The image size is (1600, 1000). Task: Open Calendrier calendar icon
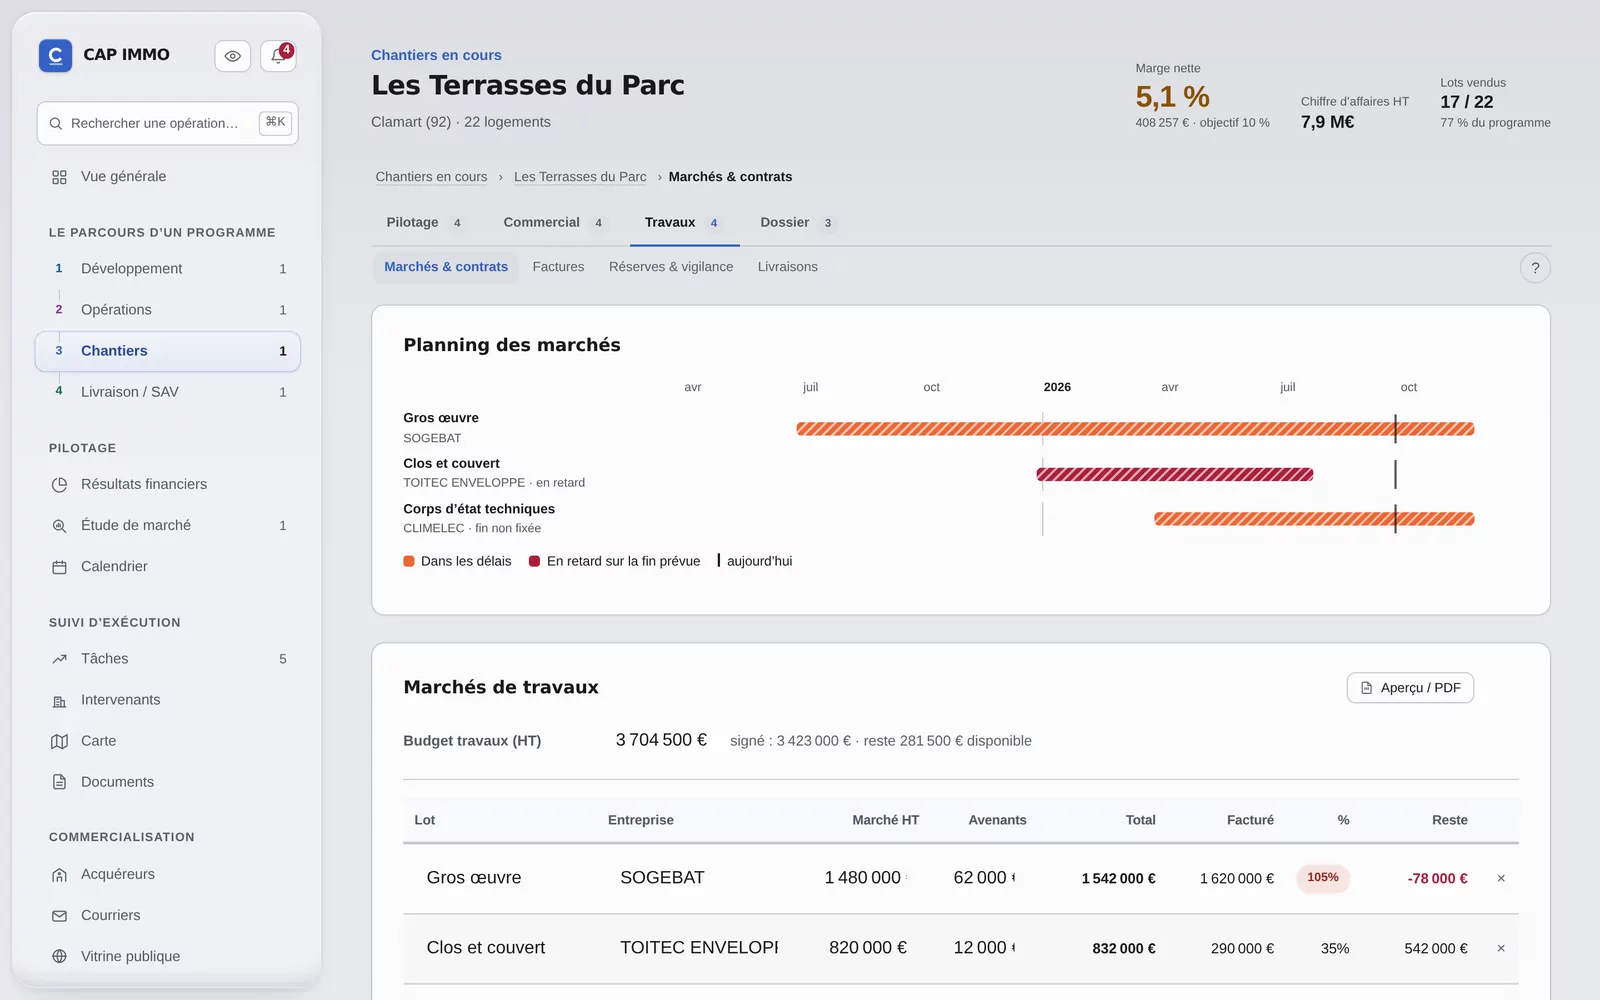tap(59, 566)
